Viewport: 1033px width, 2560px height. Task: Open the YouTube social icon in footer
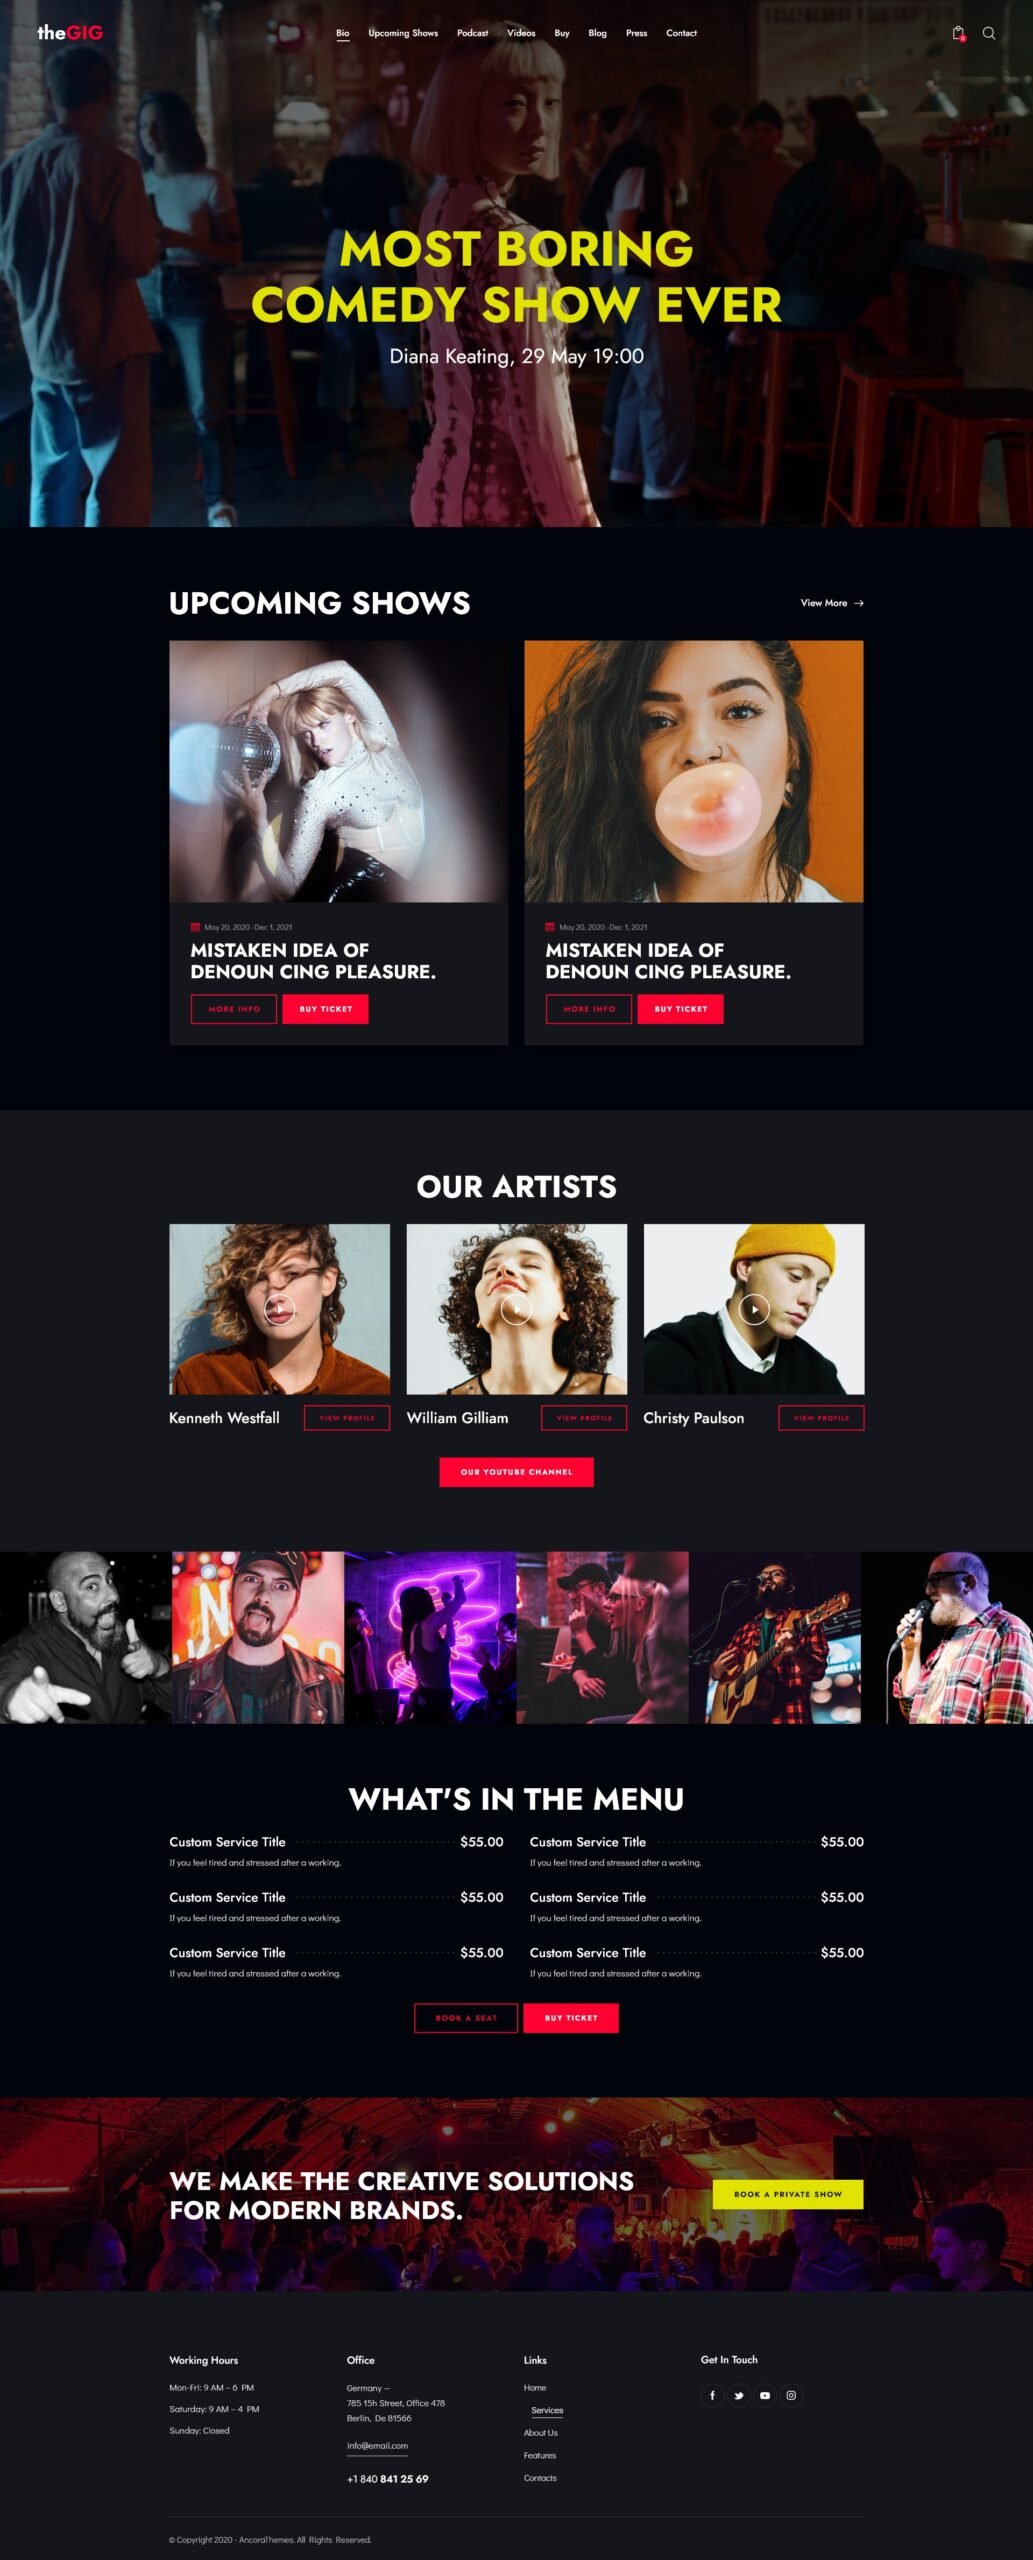(x=764, y=2395)
